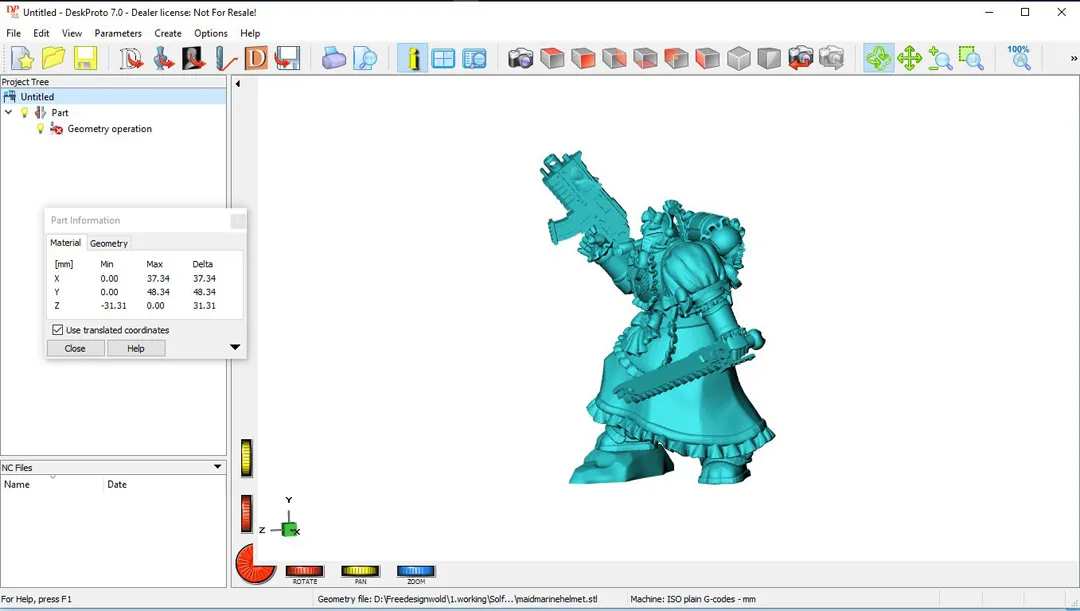
Task: Open Print Preview magnifier page icon
Action: click(x=365, y=58)
